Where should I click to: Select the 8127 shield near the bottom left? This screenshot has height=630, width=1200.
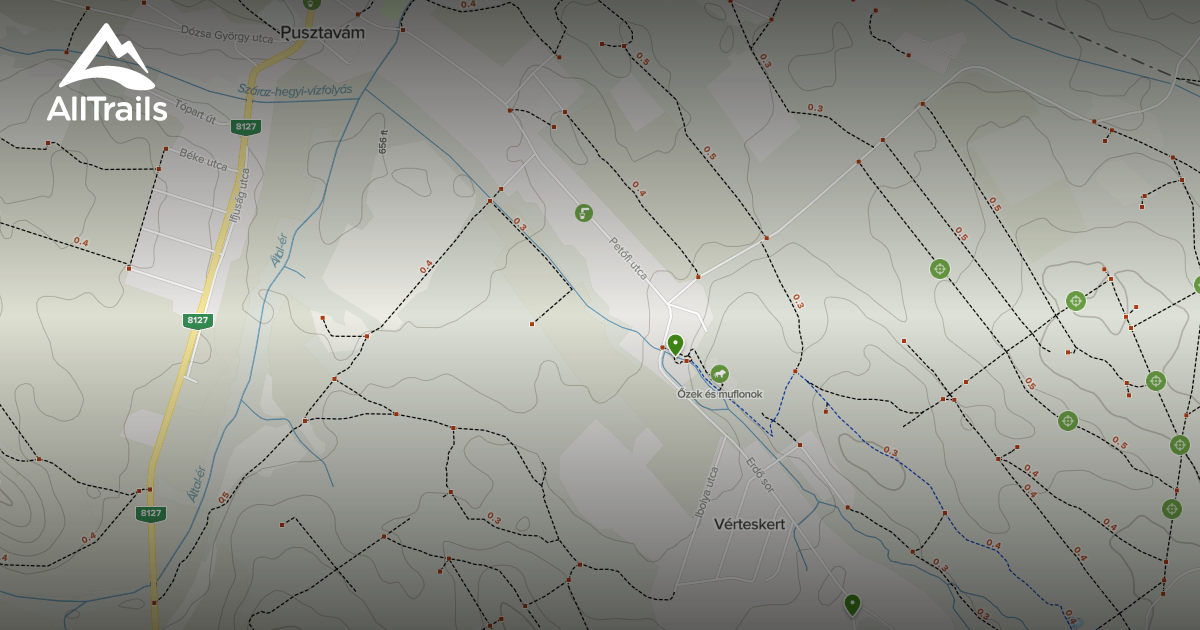tap(150, 514)
